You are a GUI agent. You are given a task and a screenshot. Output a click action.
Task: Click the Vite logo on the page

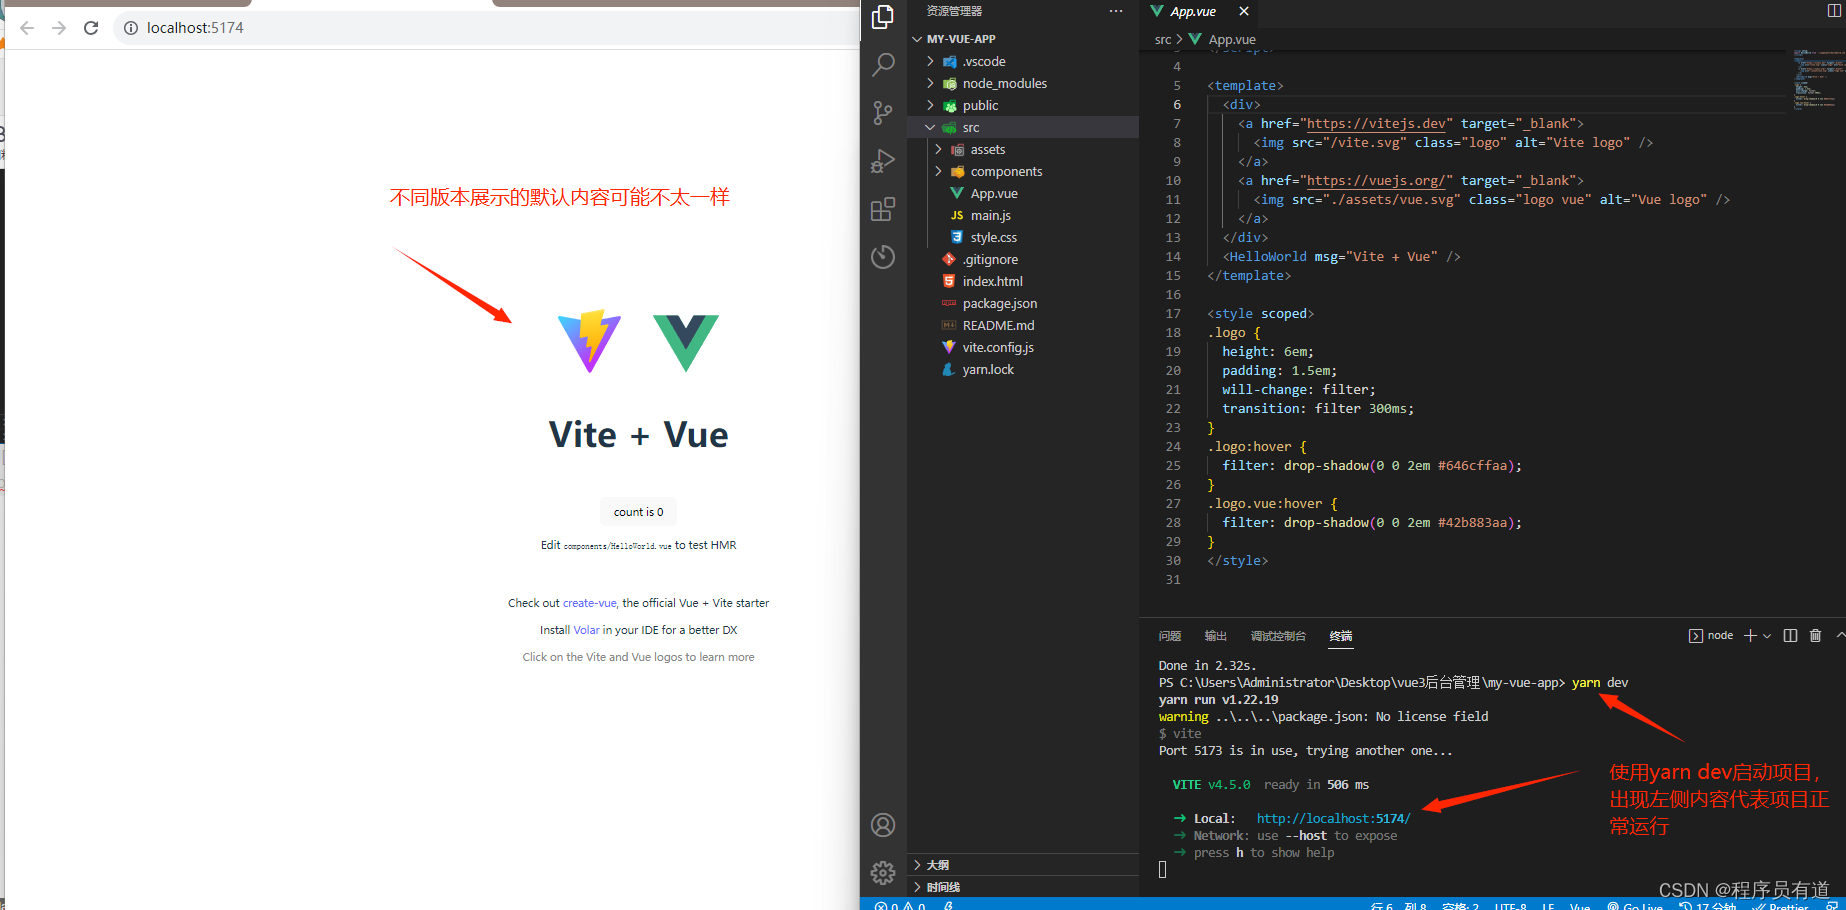590,341
